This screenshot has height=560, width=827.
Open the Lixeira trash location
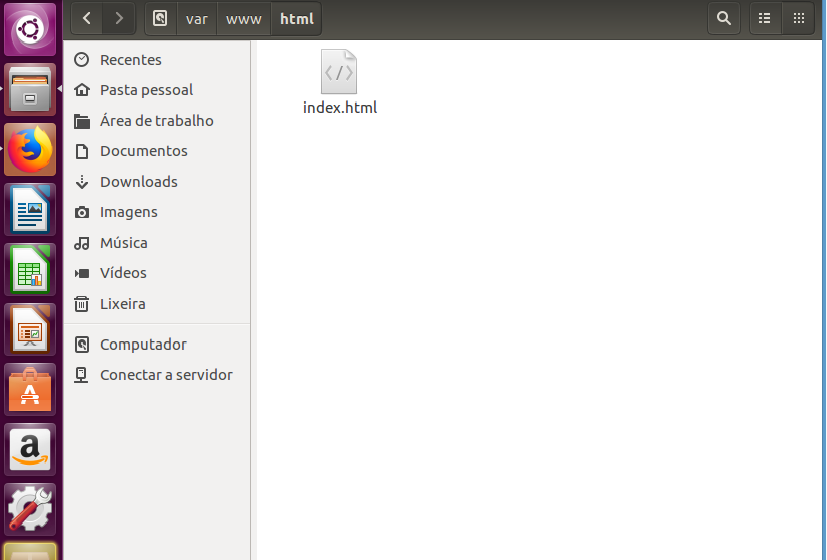122,304
